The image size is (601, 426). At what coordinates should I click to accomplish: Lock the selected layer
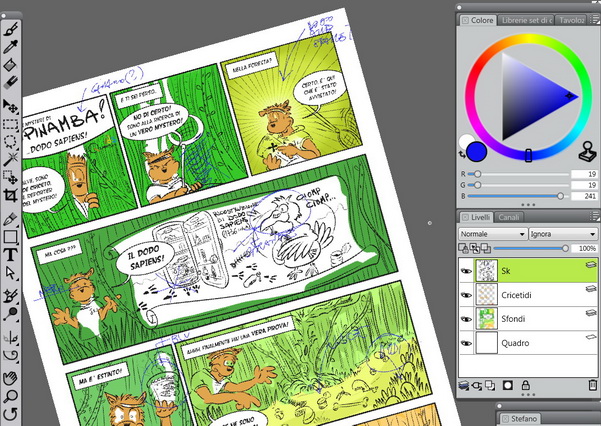tap(525, 385)
